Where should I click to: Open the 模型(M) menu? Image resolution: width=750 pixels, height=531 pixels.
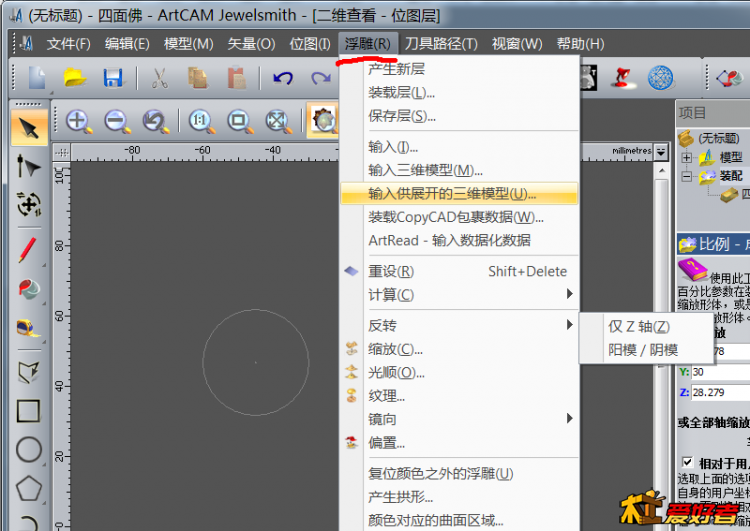188,44
